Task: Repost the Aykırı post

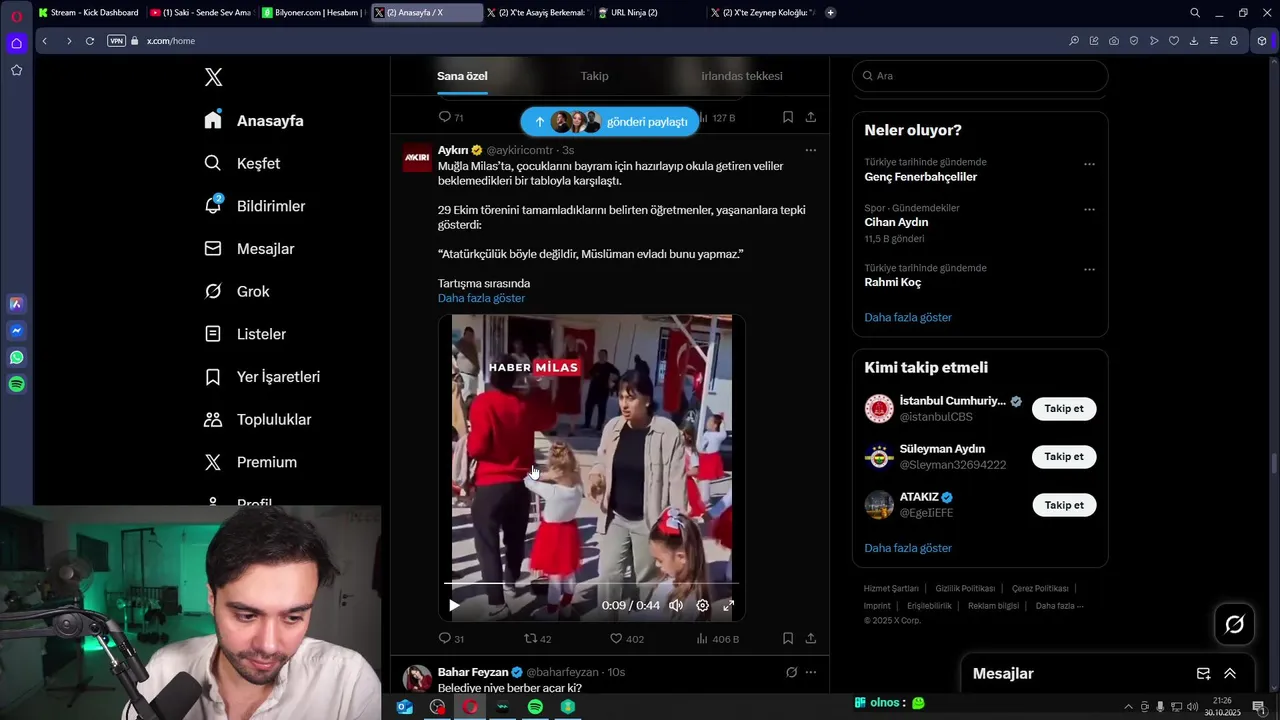Action: tap(538, 638)
